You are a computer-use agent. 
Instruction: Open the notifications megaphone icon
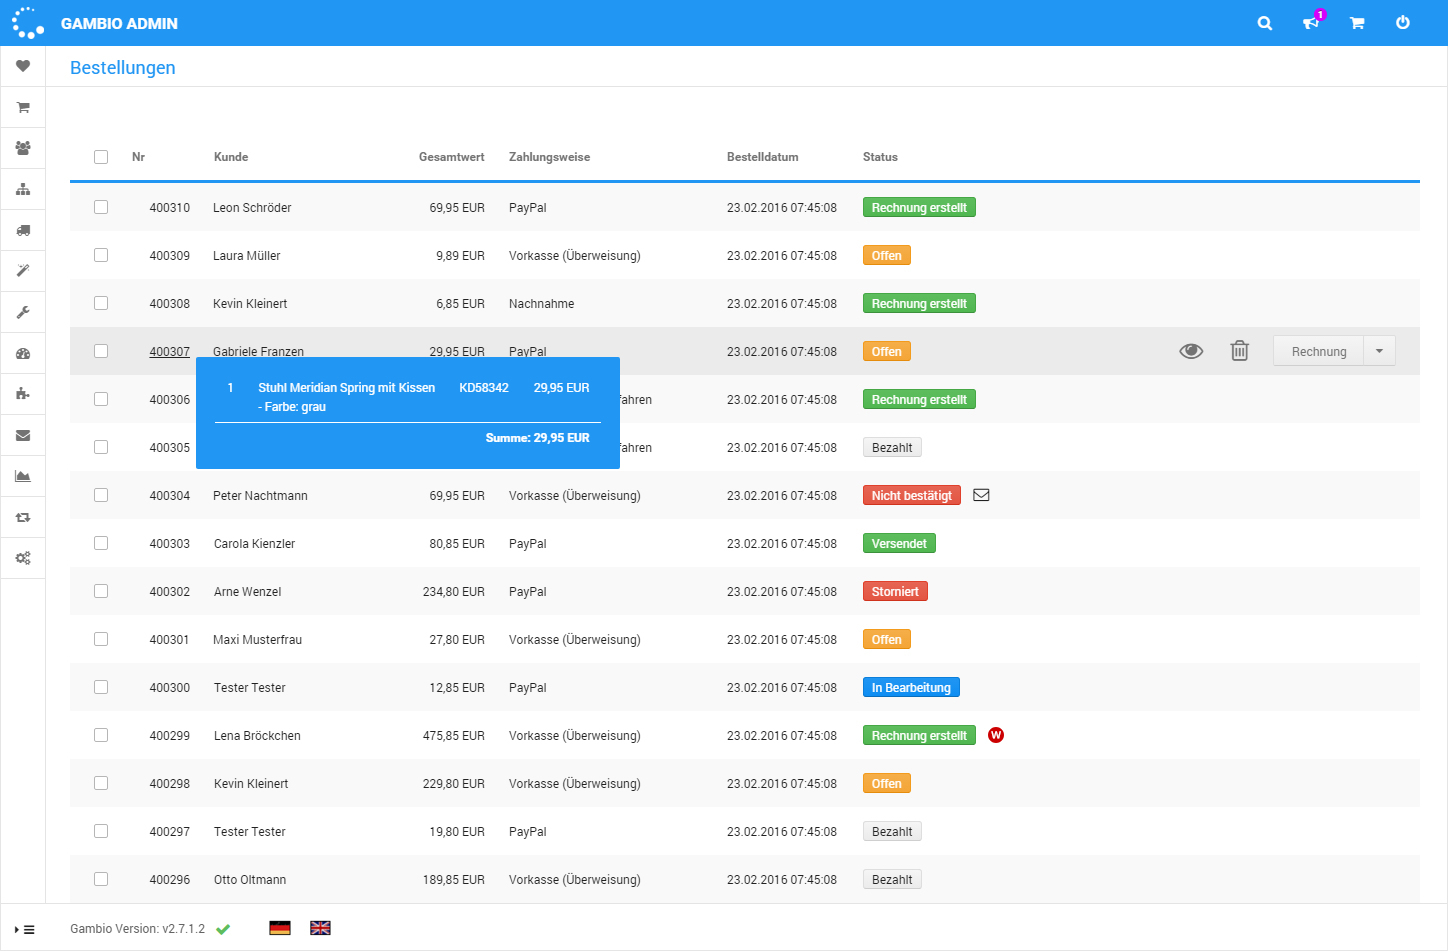click(x=1310, y=23)
